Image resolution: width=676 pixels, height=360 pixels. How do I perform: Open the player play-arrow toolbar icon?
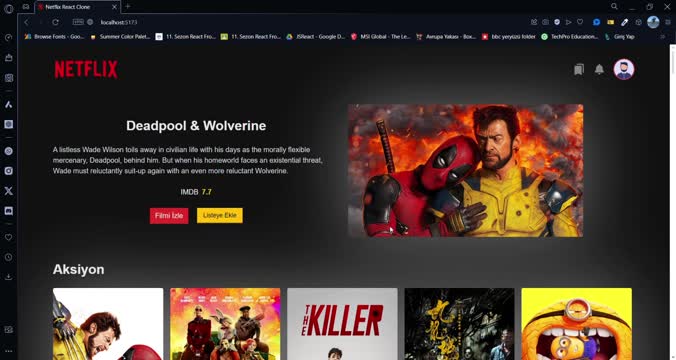pyautogui.click(x=569, y=22)
